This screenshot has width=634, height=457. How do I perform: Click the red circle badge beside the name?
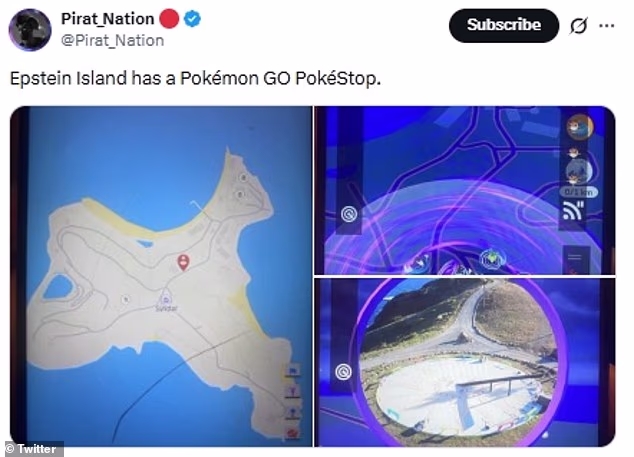point(171,19)
